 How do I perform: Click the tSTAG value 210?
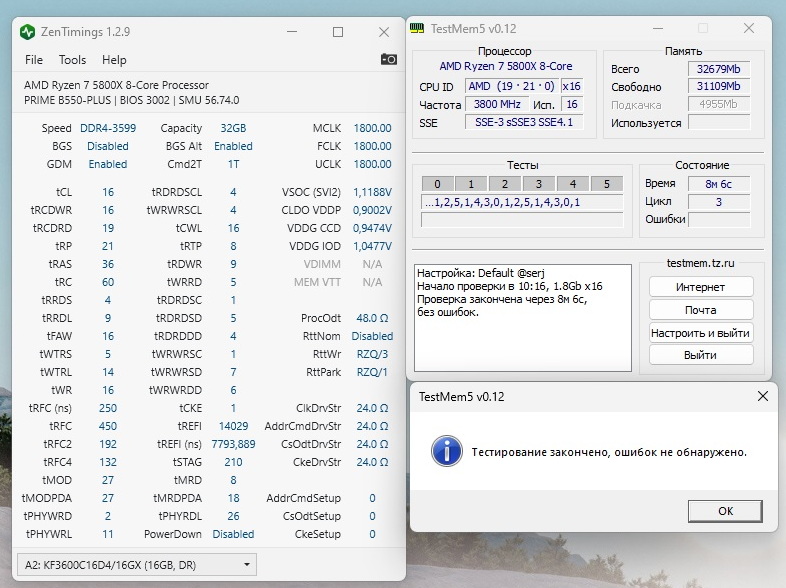click(233, 462)
